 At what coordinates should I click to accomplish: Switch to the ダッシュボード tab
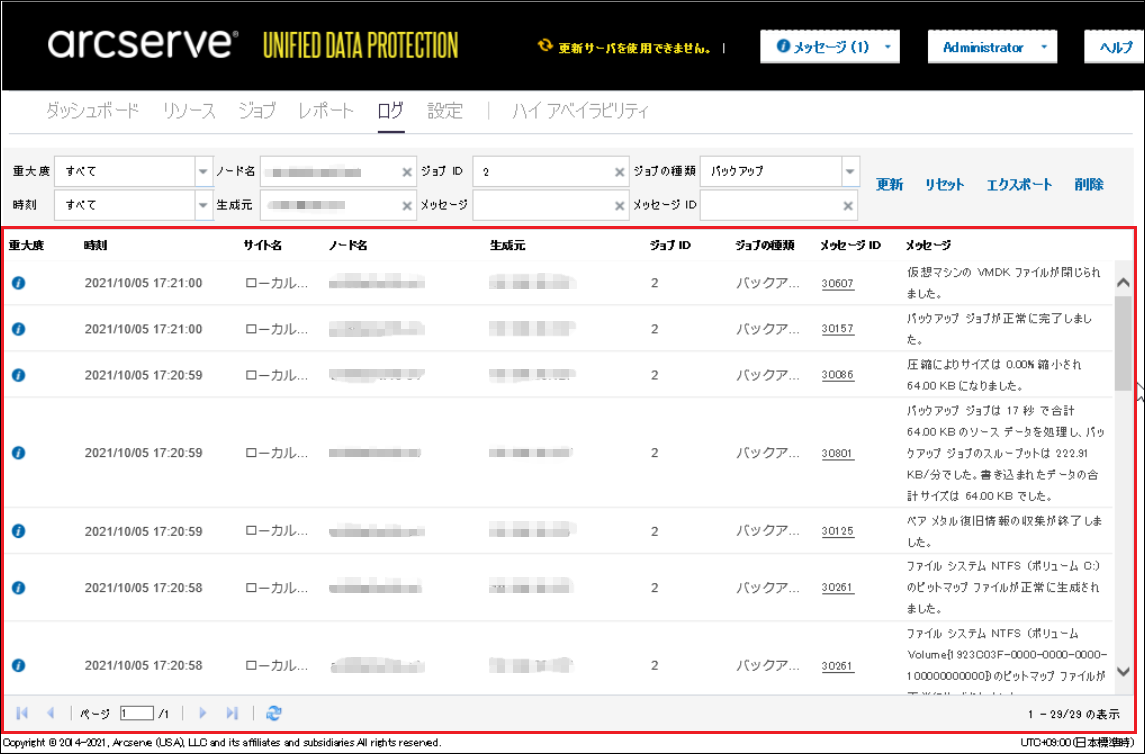click(x=92, y=111)
